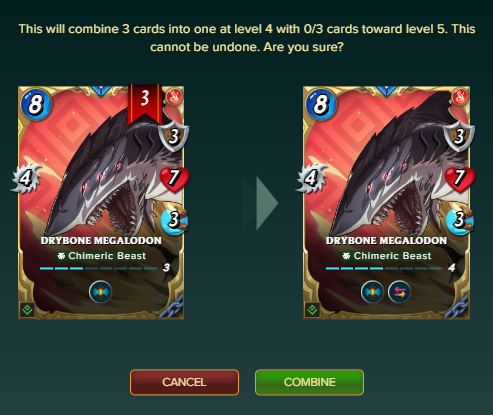The height and width of the screenshot is (415, 493).
Task: Click the green COMBINE button
Action: tap(309, 382)
